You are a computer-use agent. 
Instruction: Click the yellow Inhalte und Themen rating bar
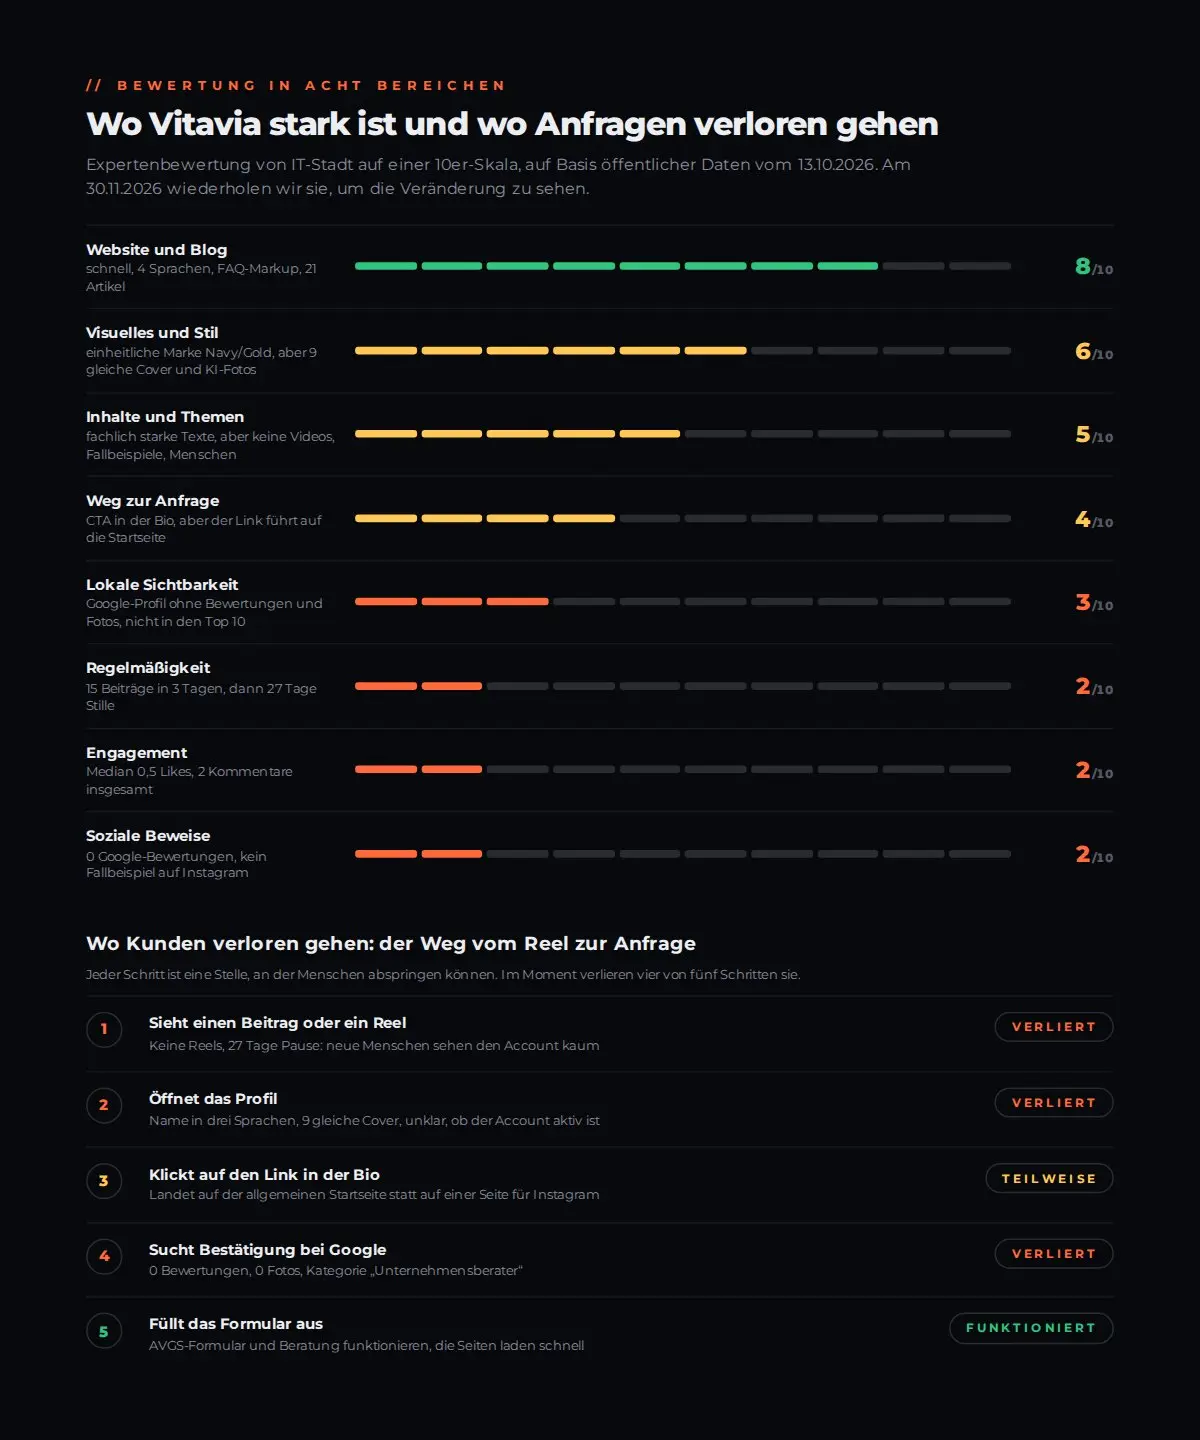point(683,434)
